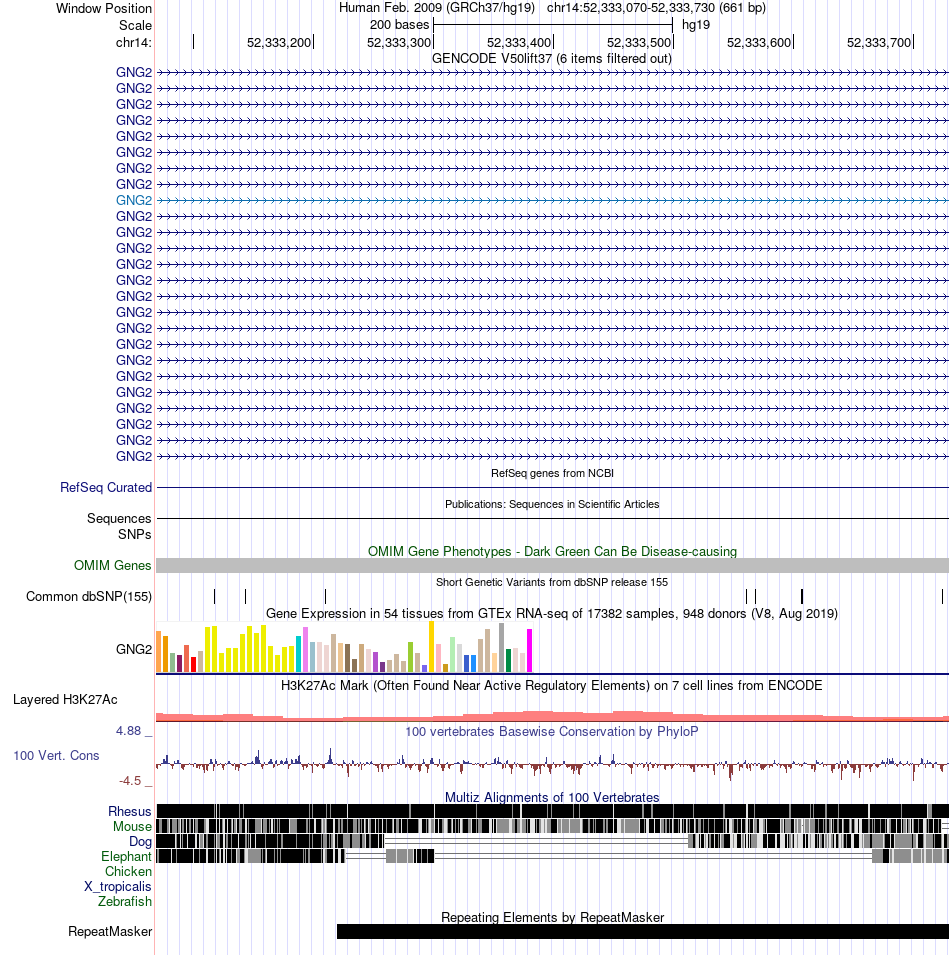The height and width of the screenshot is (955, 950).
Task: Click the gray OMIM Genes bar
Action: [552, 565]
